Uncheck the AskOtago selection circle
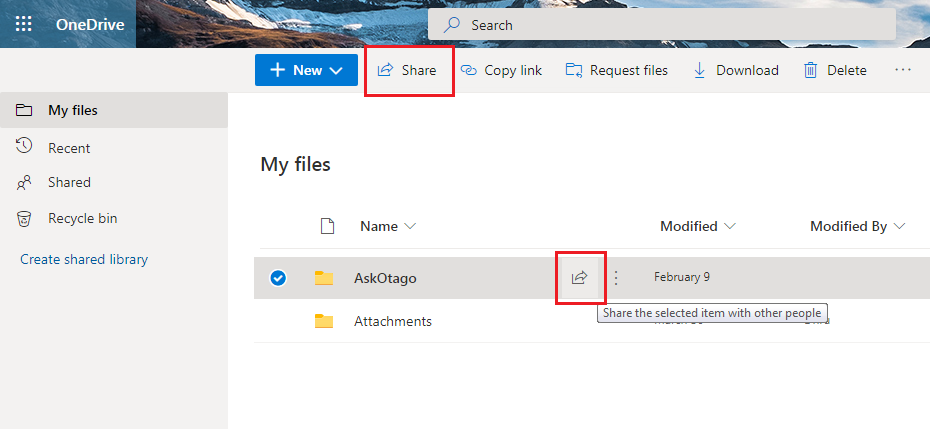 278,278
